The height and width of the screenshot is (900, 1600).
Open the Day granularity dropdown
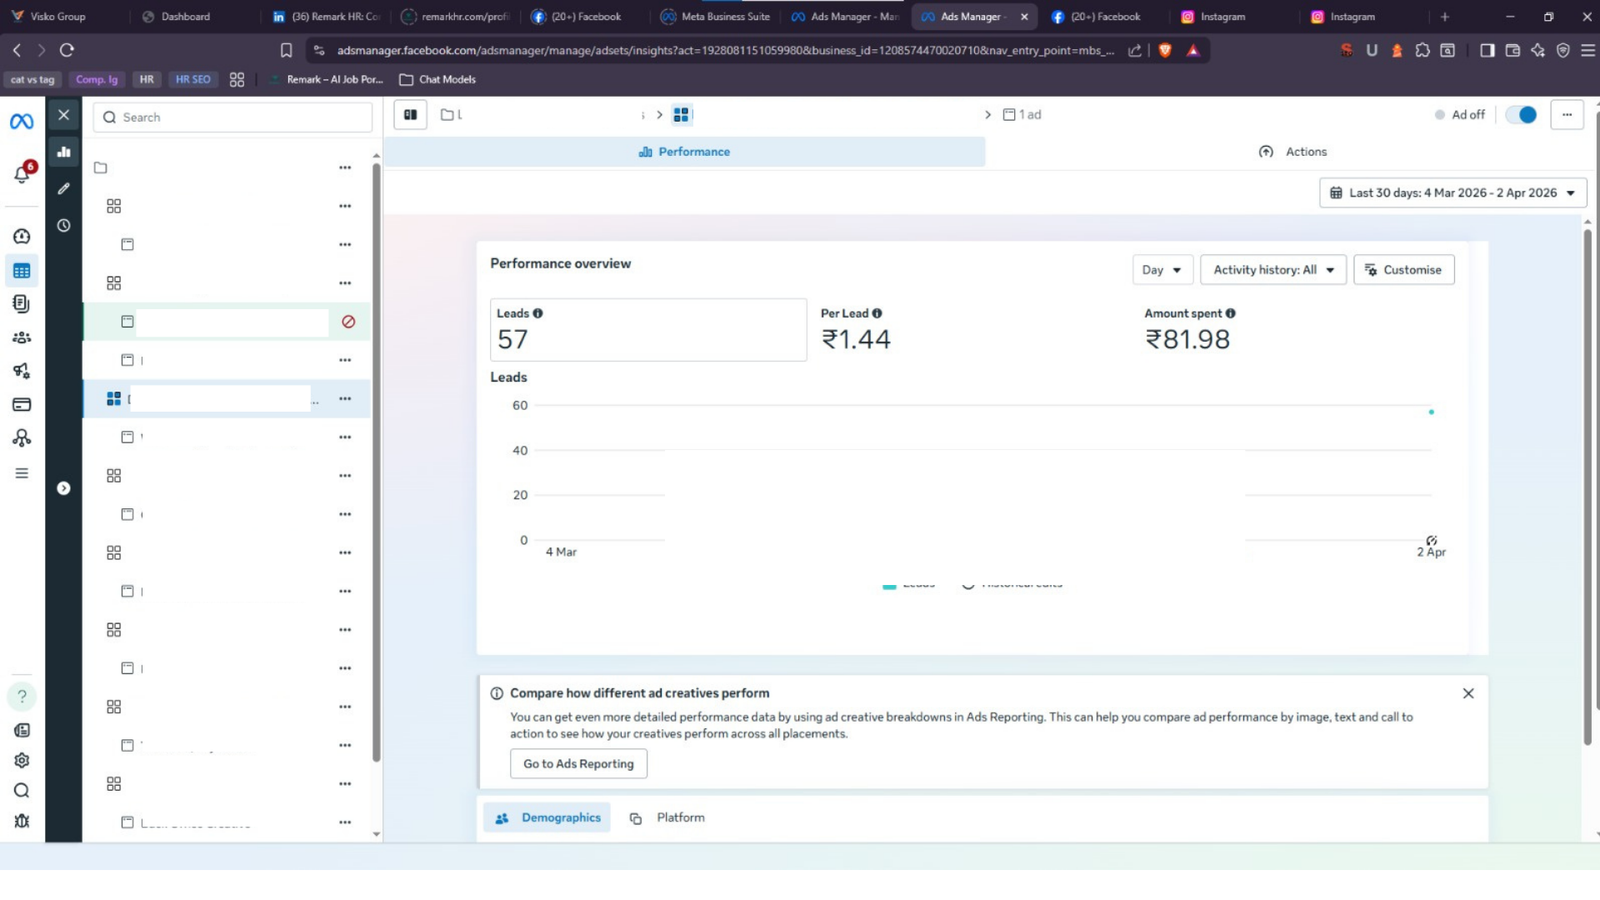[1162, 270]
